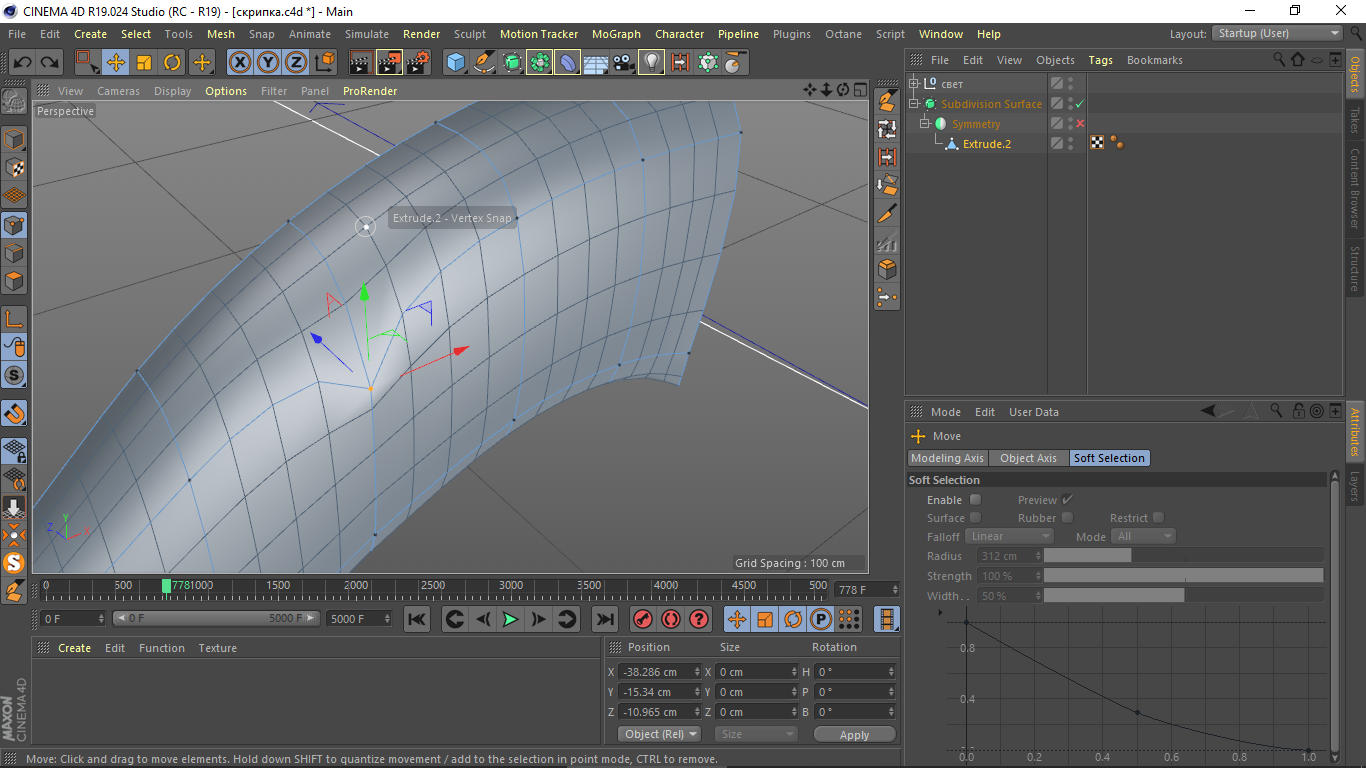Add a deformer from the toolbar

(568, 62)
